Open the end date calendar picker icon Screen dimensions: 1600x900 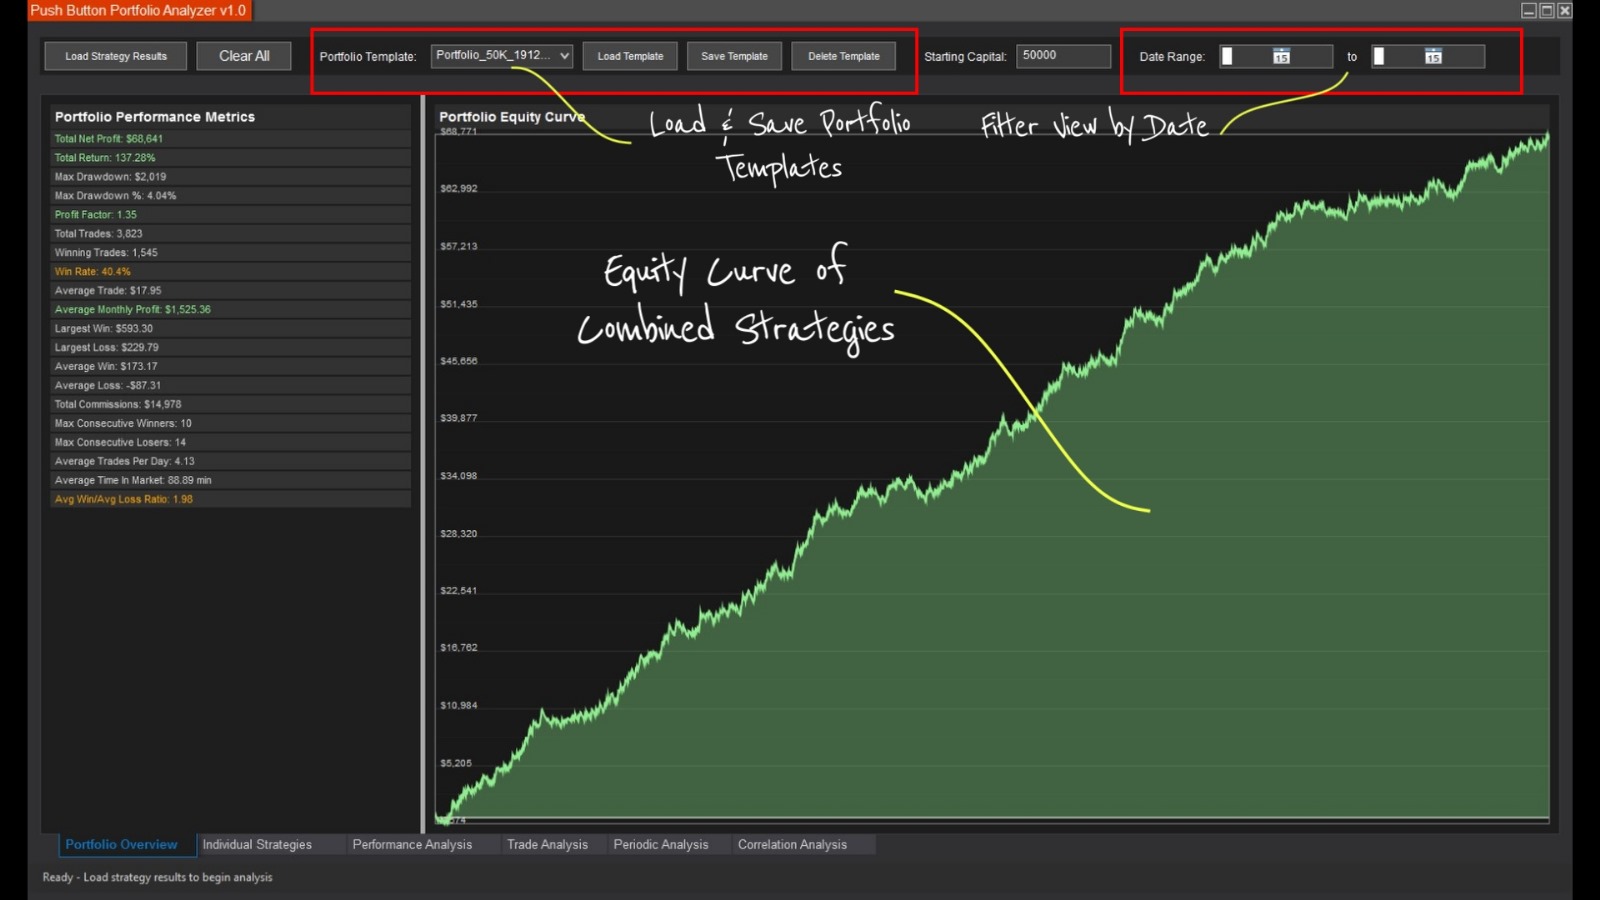point(1433,57)
